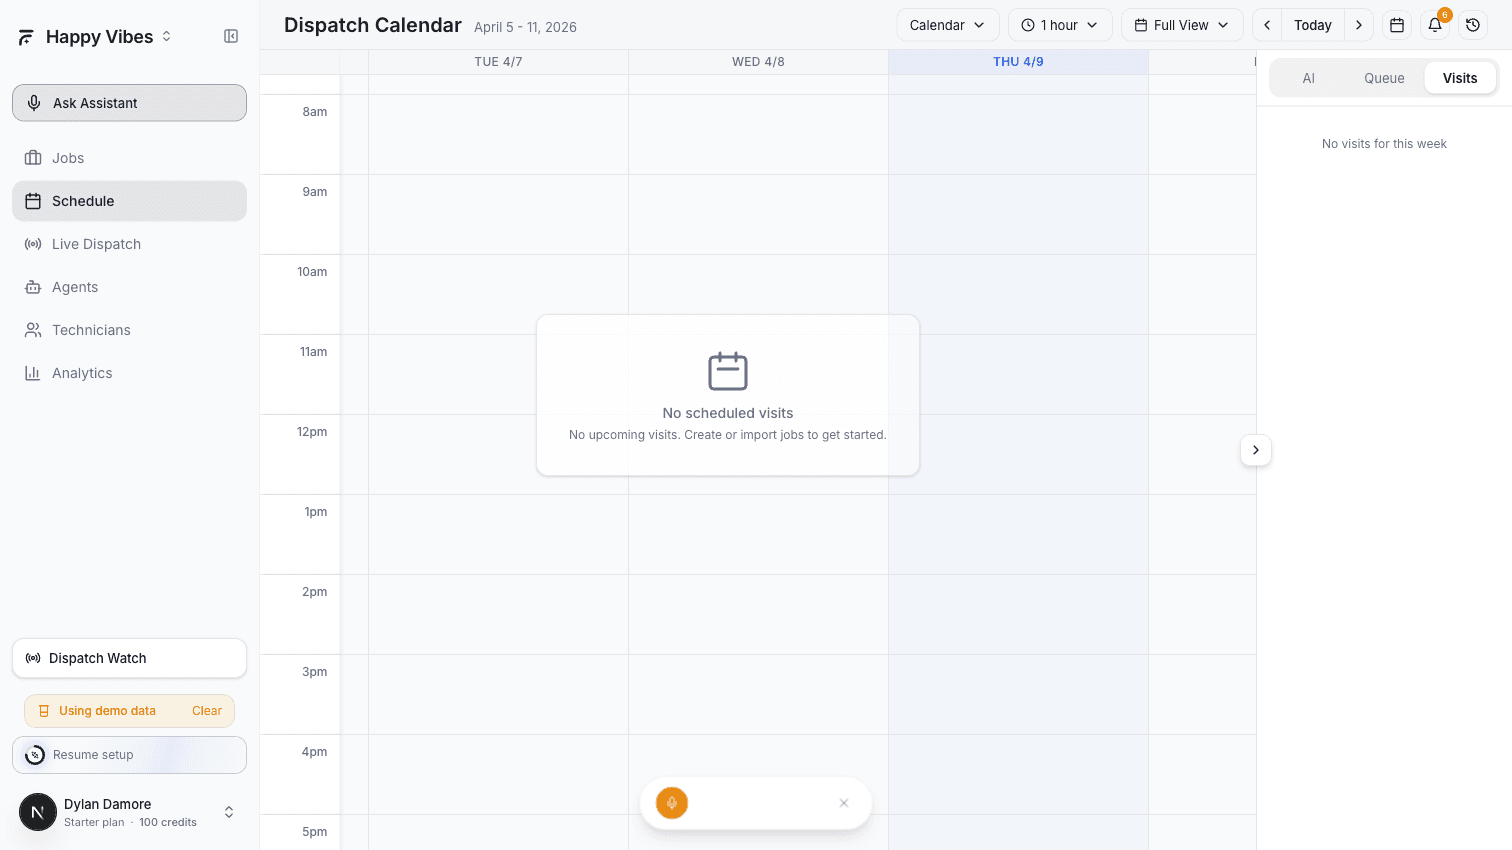This screenshot has height=850, width=1512.
Task: Open the Technicians page
Action: (90, 330)
